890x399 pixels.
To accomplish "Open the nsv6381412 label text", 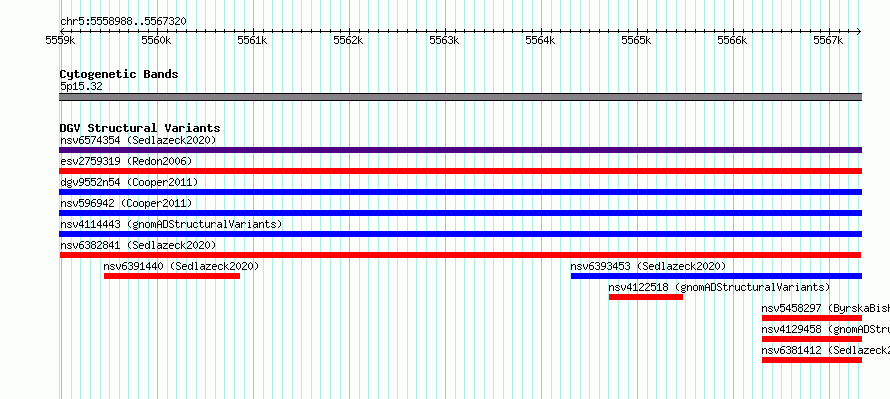I will tap(825, 350).
